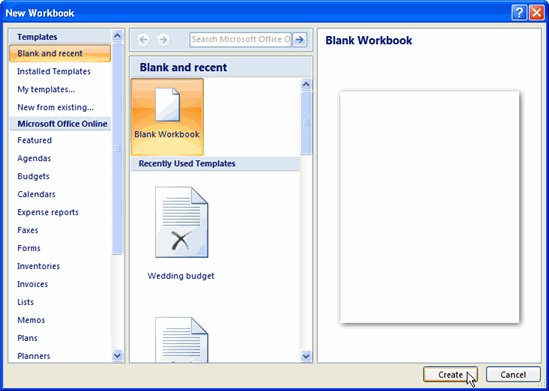Select the Expense reports category

click(x=48, y=212)
